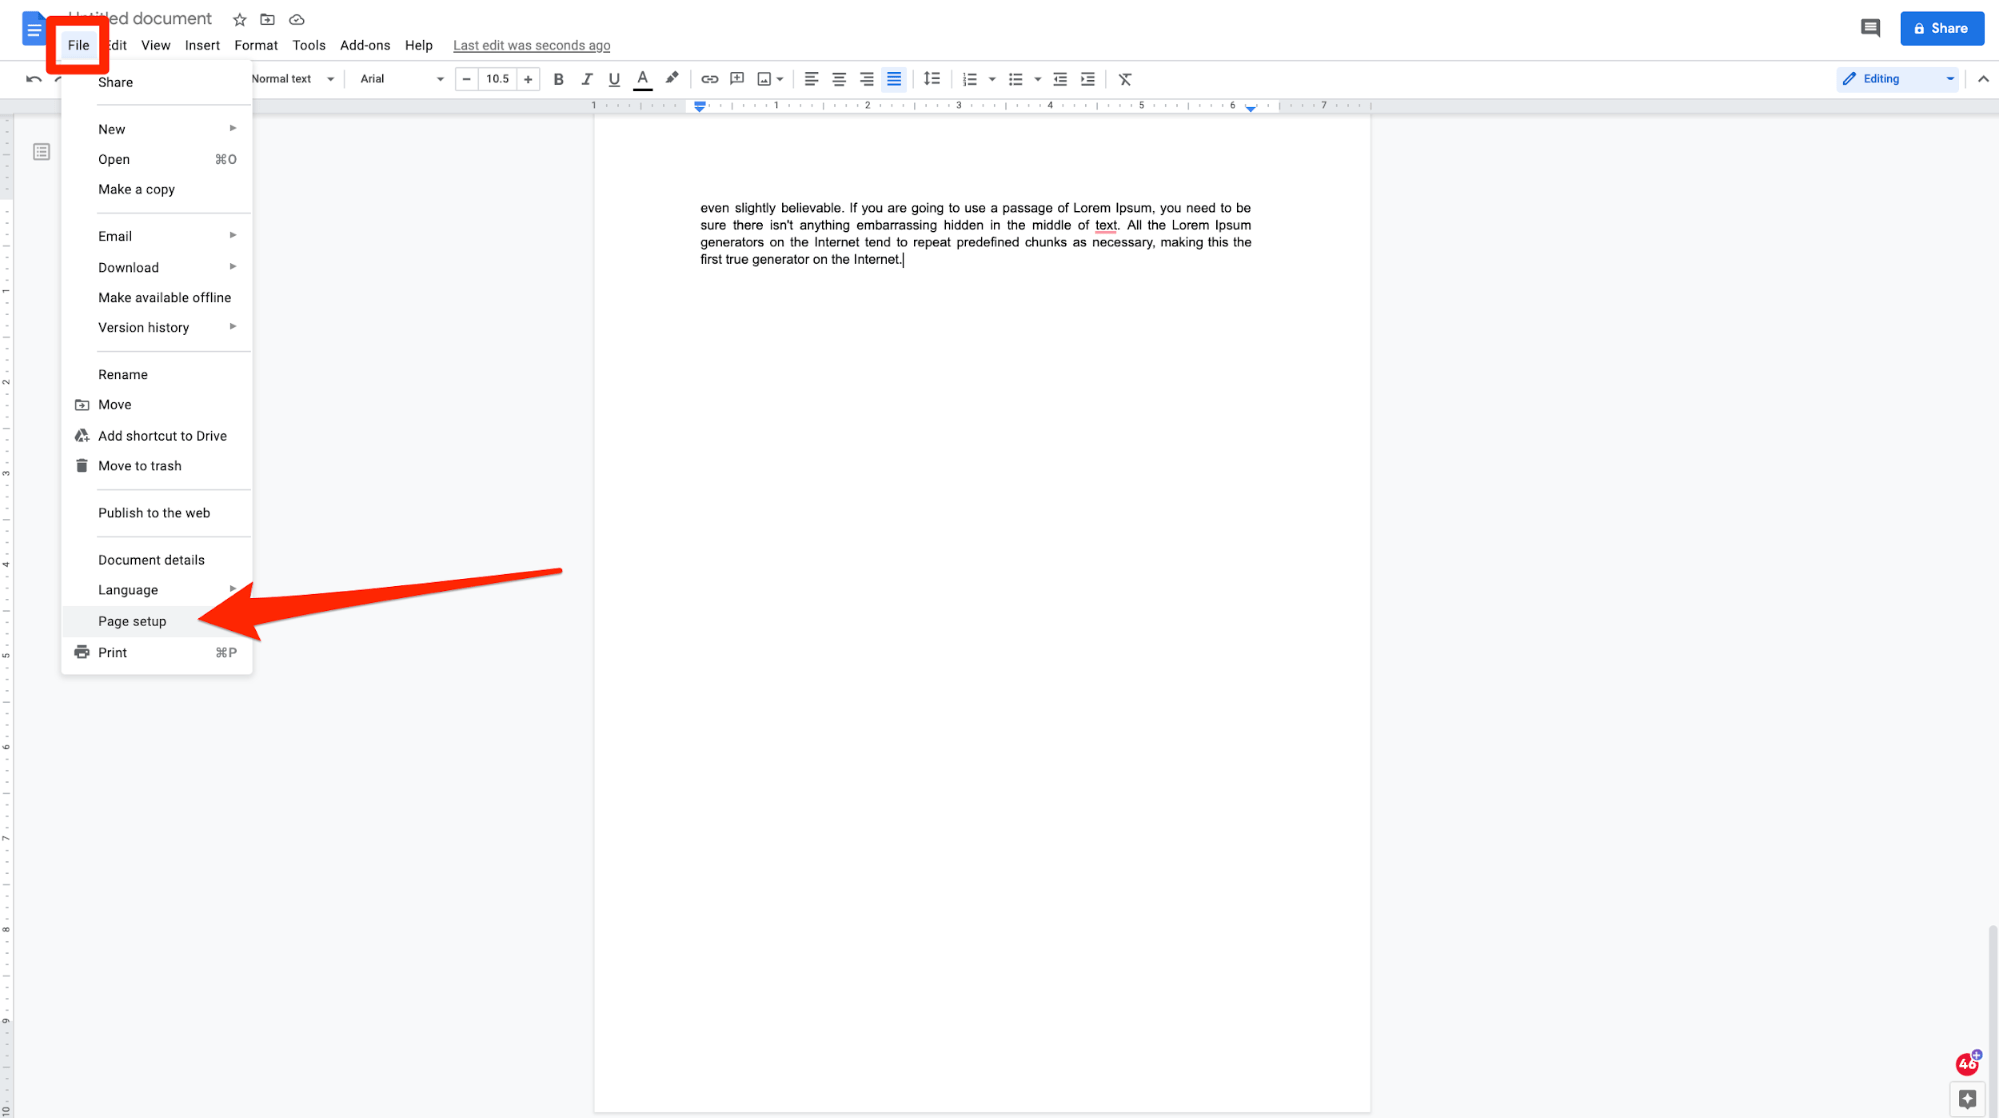Select the text font color swatch
This screenshot has height=1118, width=1999.
643,78
